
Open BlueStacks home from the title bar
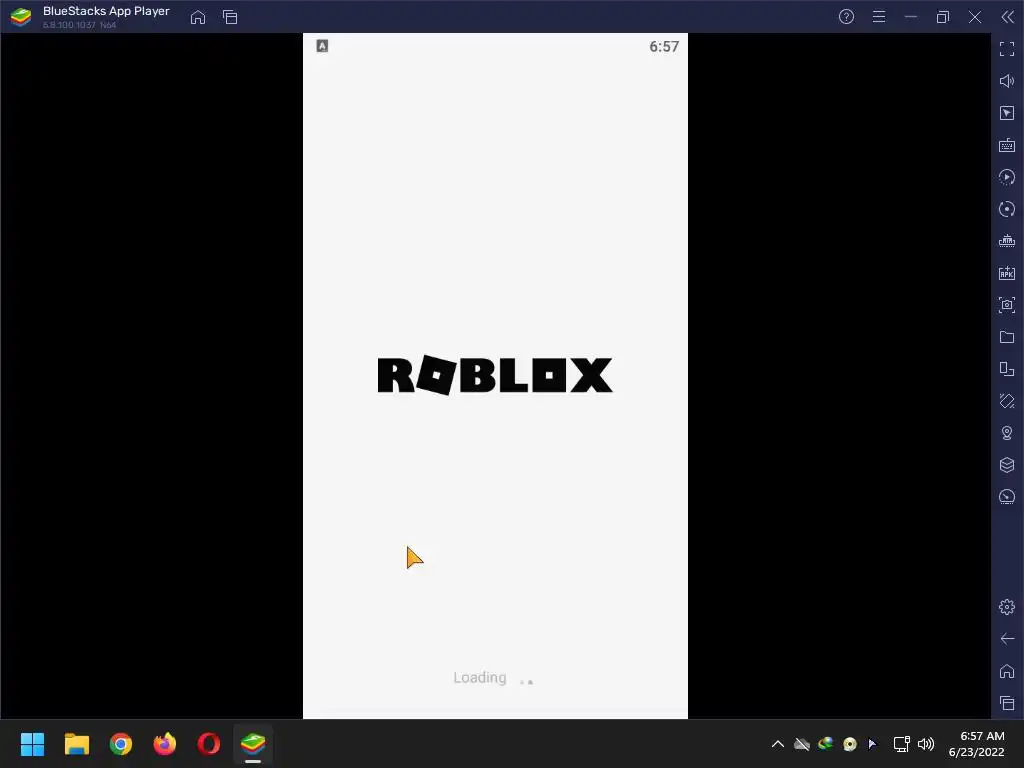[198, 17]
